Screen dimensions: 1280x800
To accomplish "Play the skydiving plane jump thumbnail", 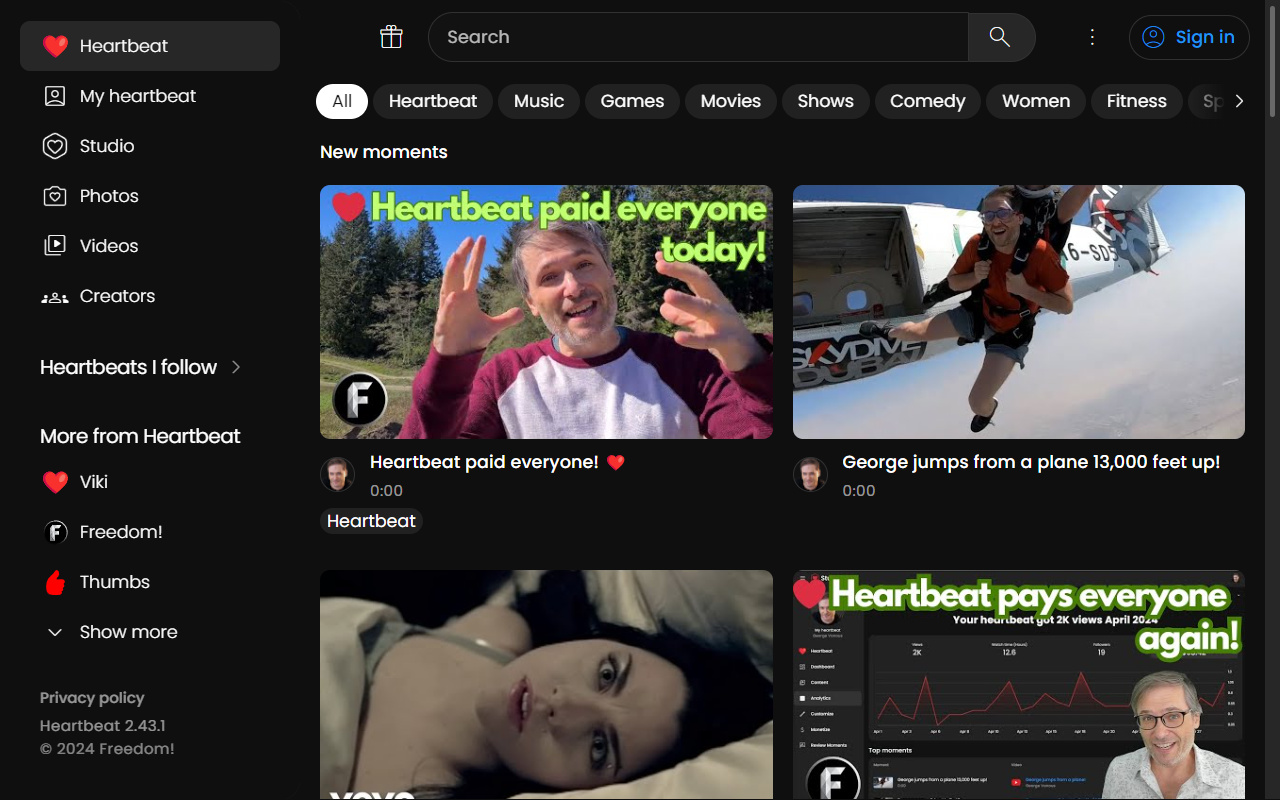I will (1019, 312).
